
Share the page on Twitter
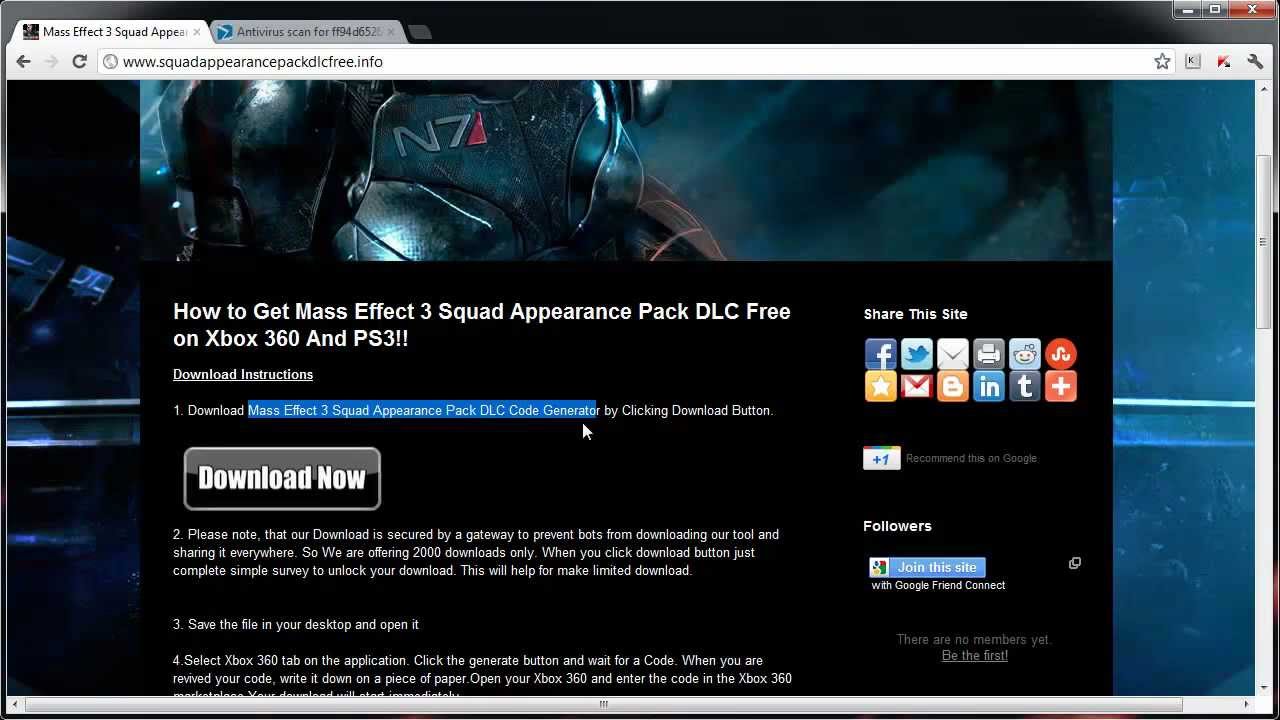pos(917,354)
